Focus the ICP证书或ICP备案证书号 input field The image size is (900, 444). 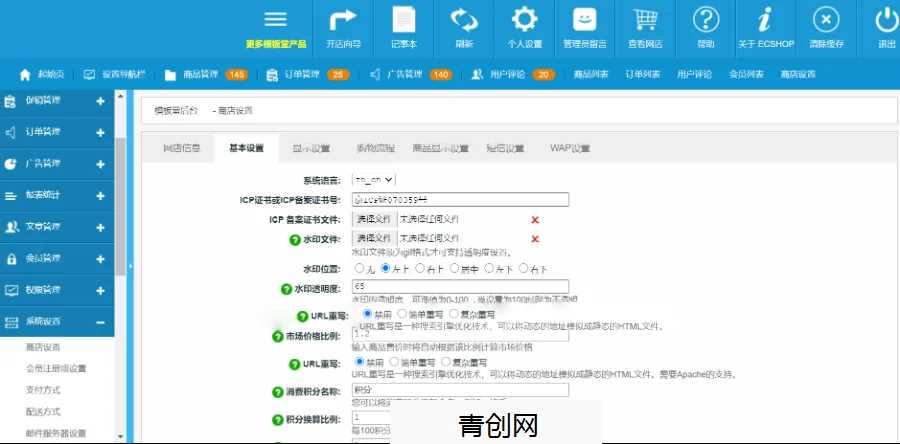click(x=460, y=200)
